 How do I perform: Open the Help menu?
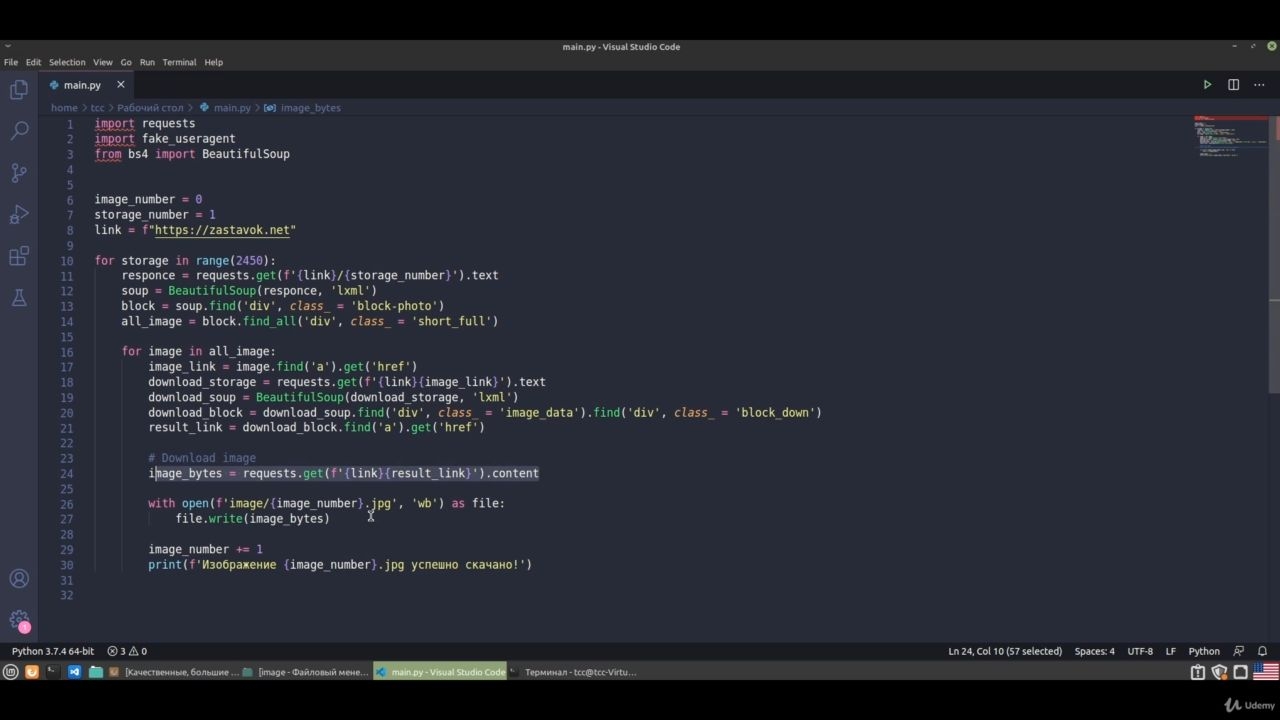point(214,62)
